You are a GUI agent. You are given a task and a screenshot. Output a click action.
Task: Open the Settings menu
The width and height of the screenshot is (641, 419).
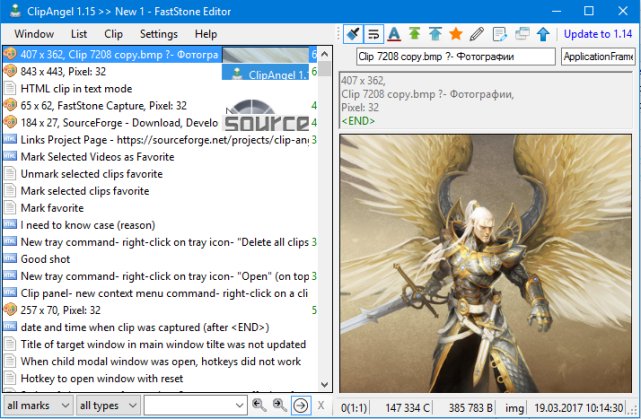pyautogui.click(x=159, y=34)
